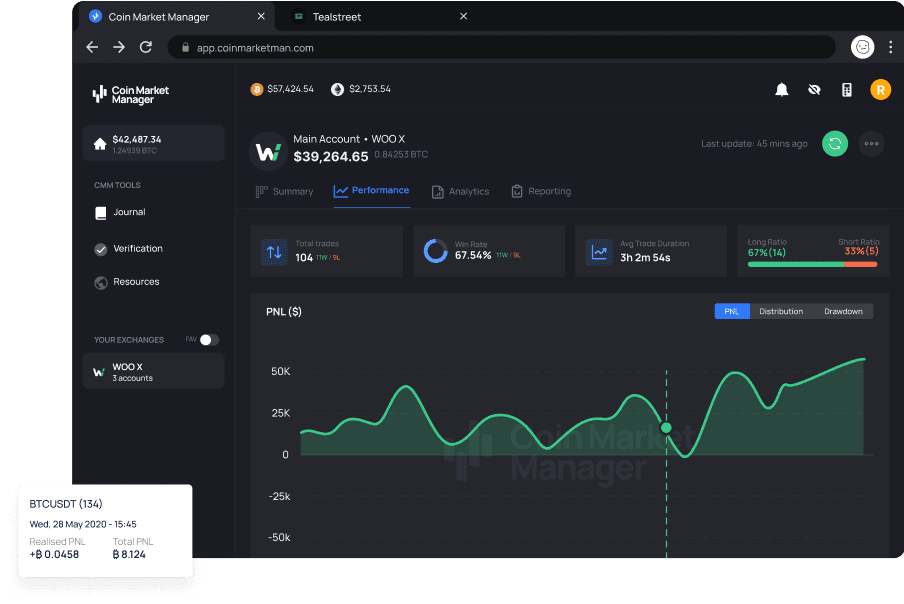Select the WOO X exchange with 3 accounts
Image resolution: width=904 pixels, height=604 pixels.
click(x=153, y=372)
